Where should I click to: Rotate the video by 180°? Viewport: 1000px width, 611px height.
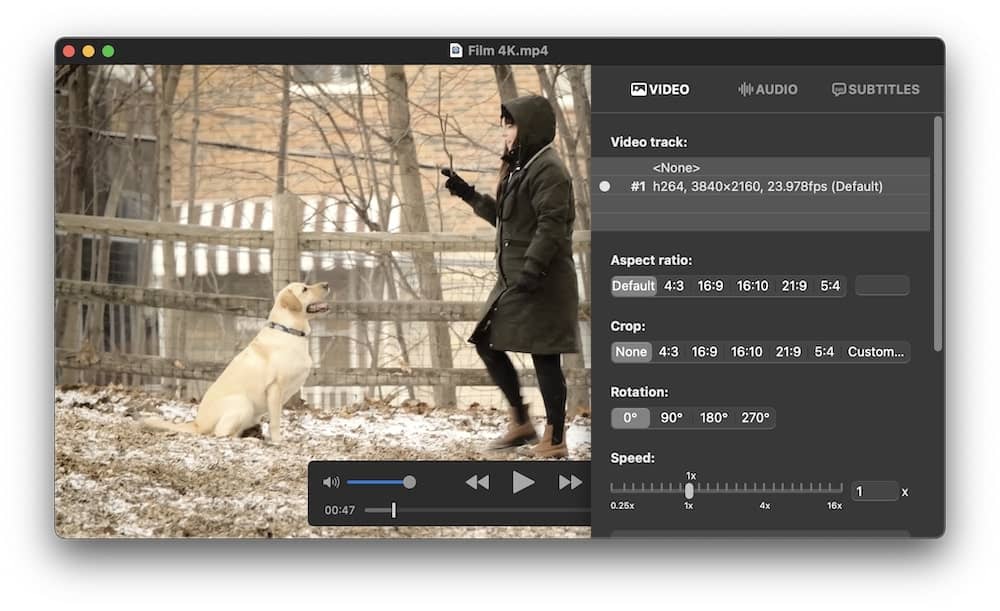(x=714, y=418)
